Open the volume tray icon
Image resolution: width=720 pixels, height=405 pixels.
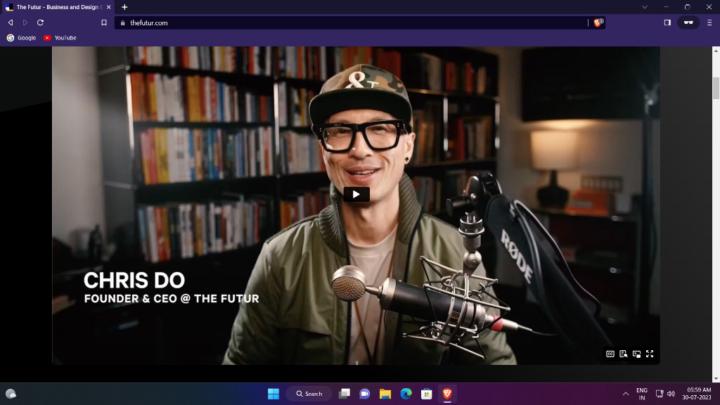tap(671, 394)
